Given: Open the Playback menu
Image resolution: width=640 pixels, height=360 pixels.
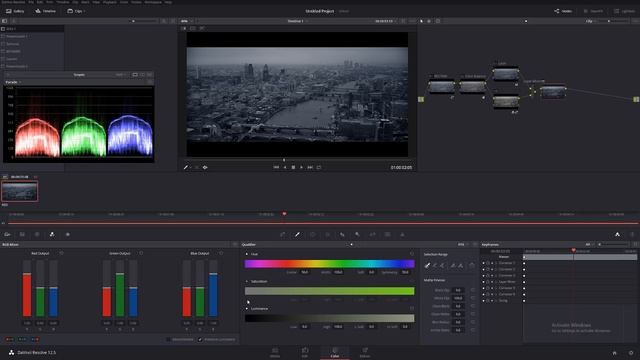Looking at the screenshot, I should coord(109,2).
